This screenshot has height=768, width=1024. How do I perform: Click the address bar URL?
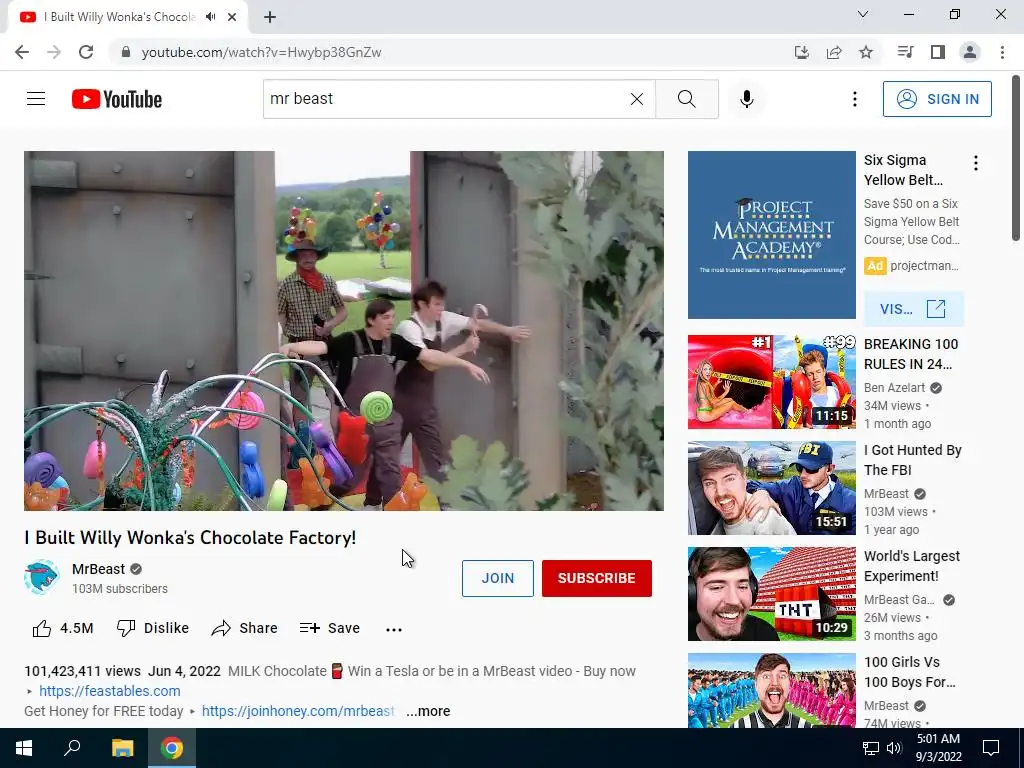(261, 52)
